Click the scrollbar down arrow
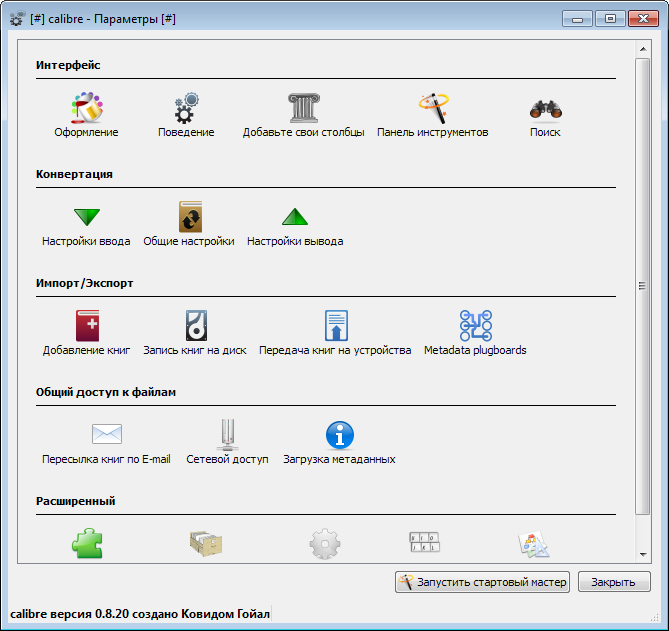Image resolution: width=669 pixels, height=631 pixels. point(643,555)
